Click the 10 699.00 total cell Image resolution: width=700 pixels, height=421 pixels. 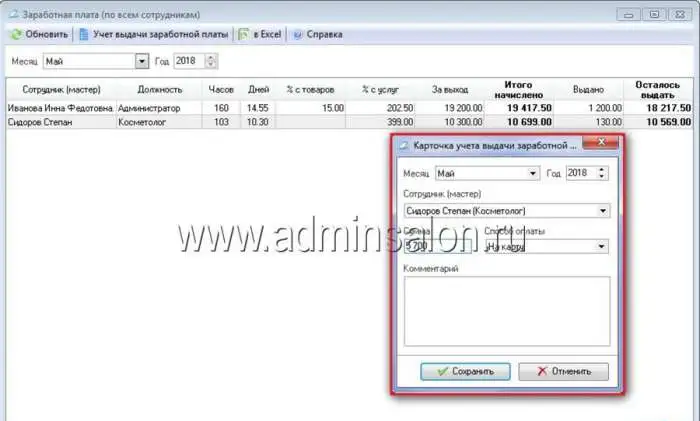519,122
